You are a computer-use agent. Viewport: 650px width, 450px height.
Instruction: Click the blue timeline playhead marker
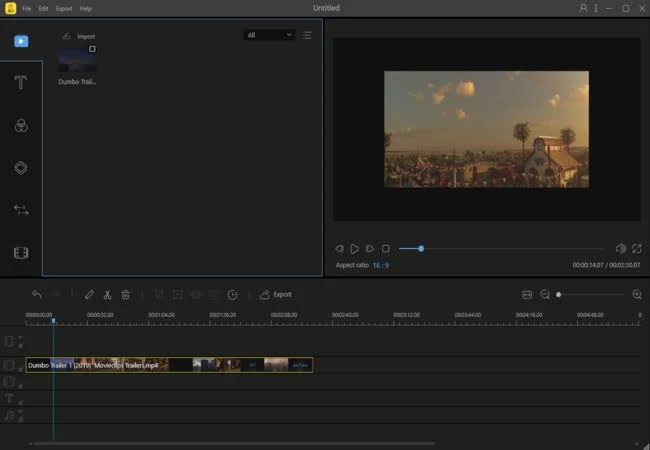click(53, 321)
